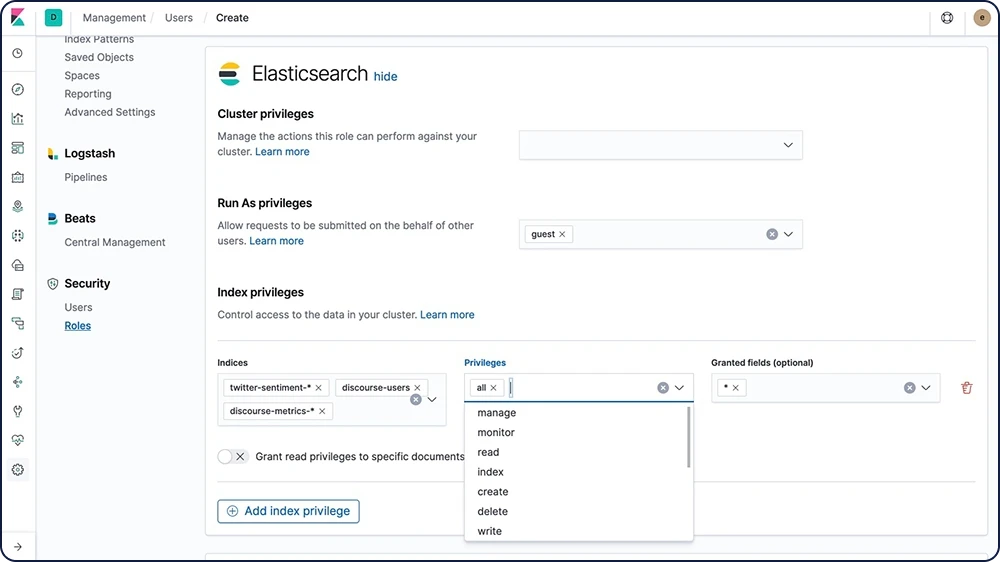Open Spaces in management menu
The height and width of the screenshot is (562, 1000).
(82, 75)
